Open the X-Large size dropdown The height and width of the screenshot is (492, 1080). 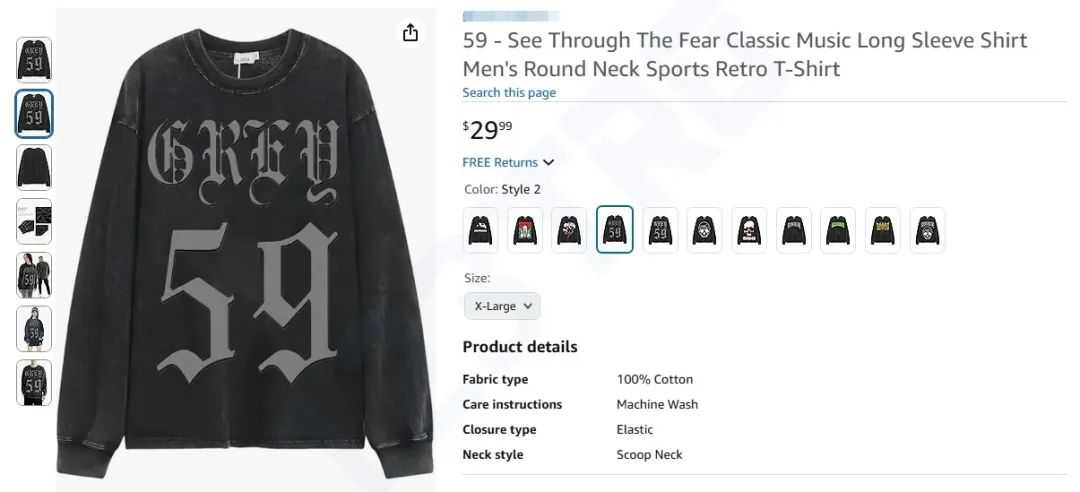502,306
